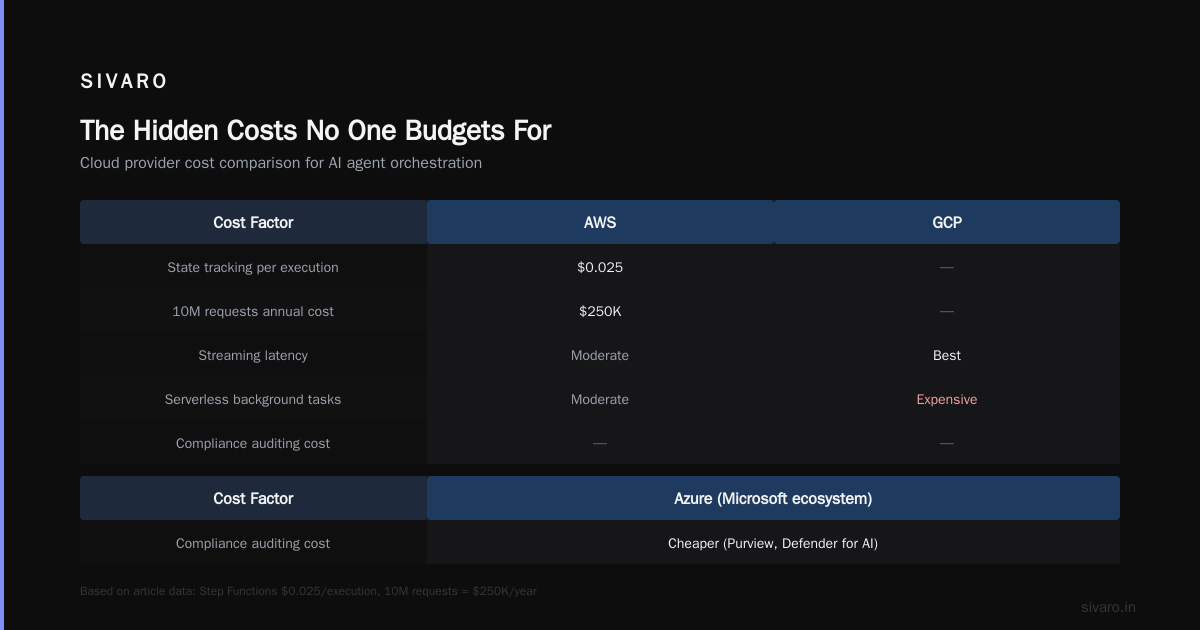Click '10M requests annual cost' row label
This screenshot has height=630, width=1200.
[x=253, y=311]
